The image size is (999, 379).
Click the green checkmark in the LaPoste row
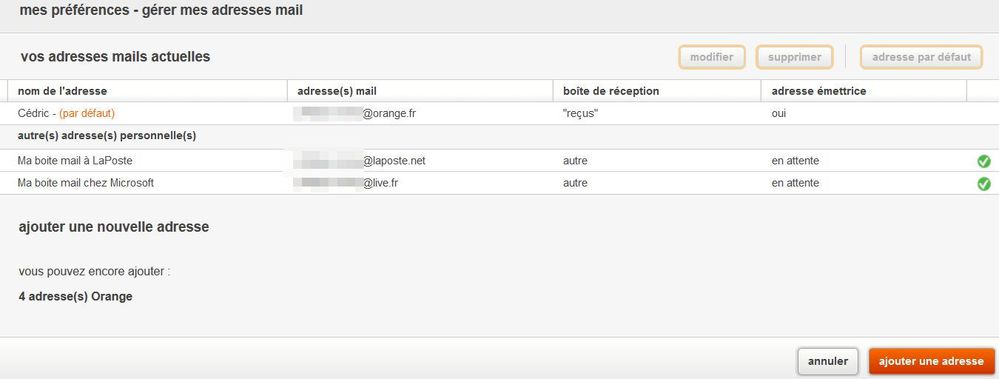984,161
